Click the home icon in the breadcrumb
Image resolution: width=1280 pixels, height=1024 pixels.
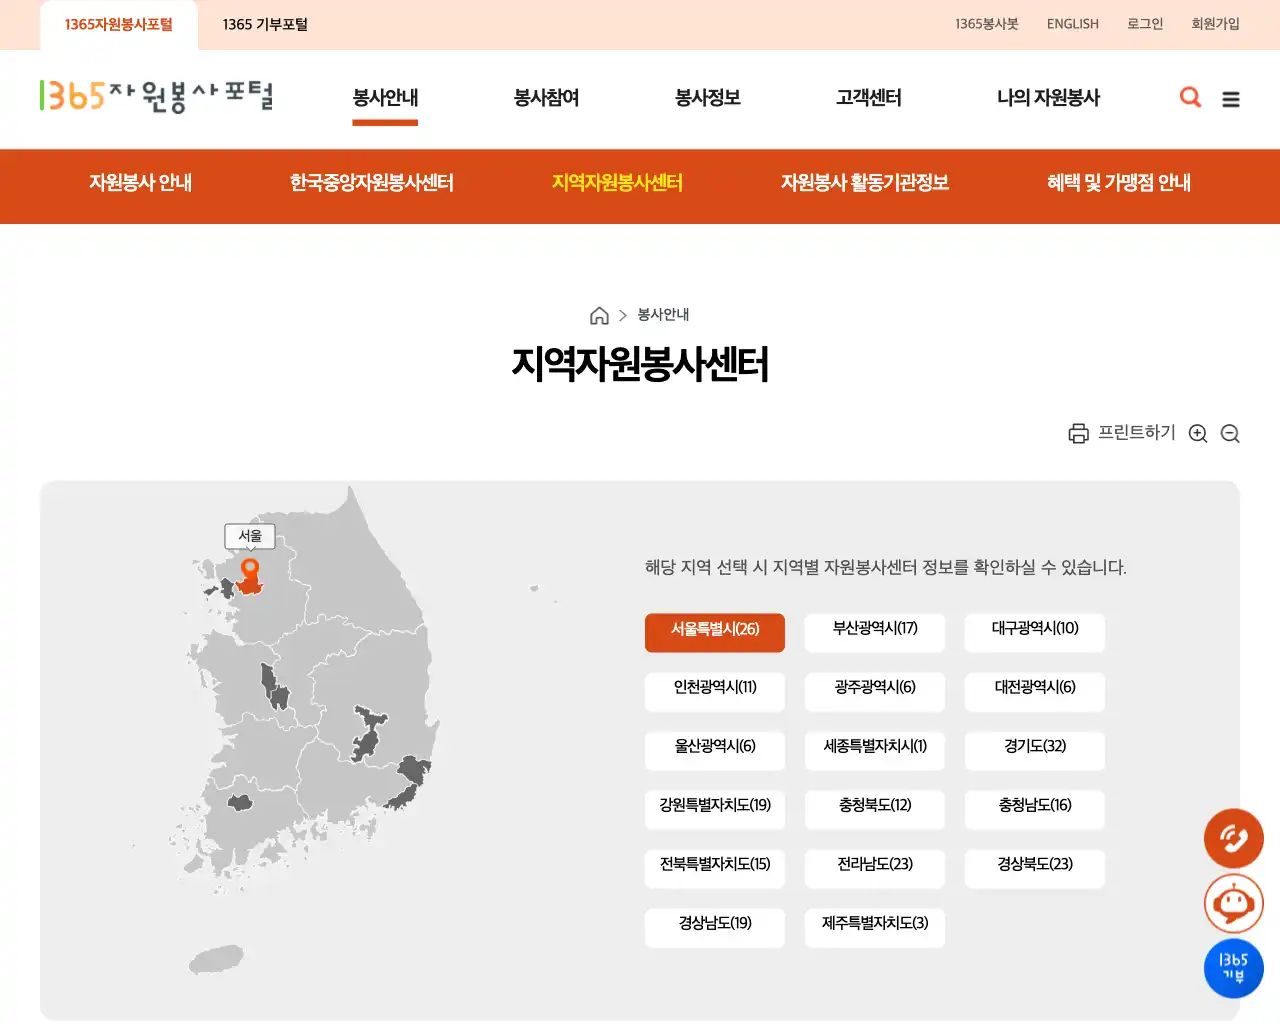[x=600, y=314]
